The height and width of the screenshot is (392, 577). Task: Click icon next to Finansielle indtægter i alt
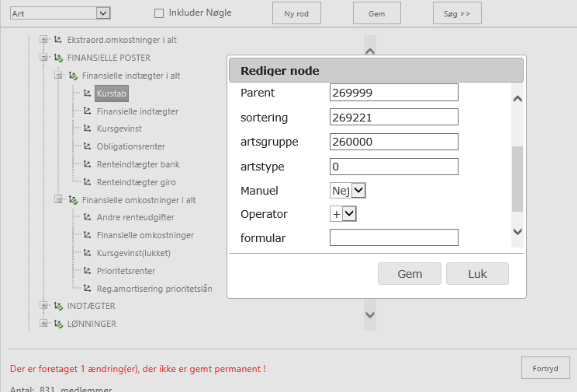coord(73,76)
